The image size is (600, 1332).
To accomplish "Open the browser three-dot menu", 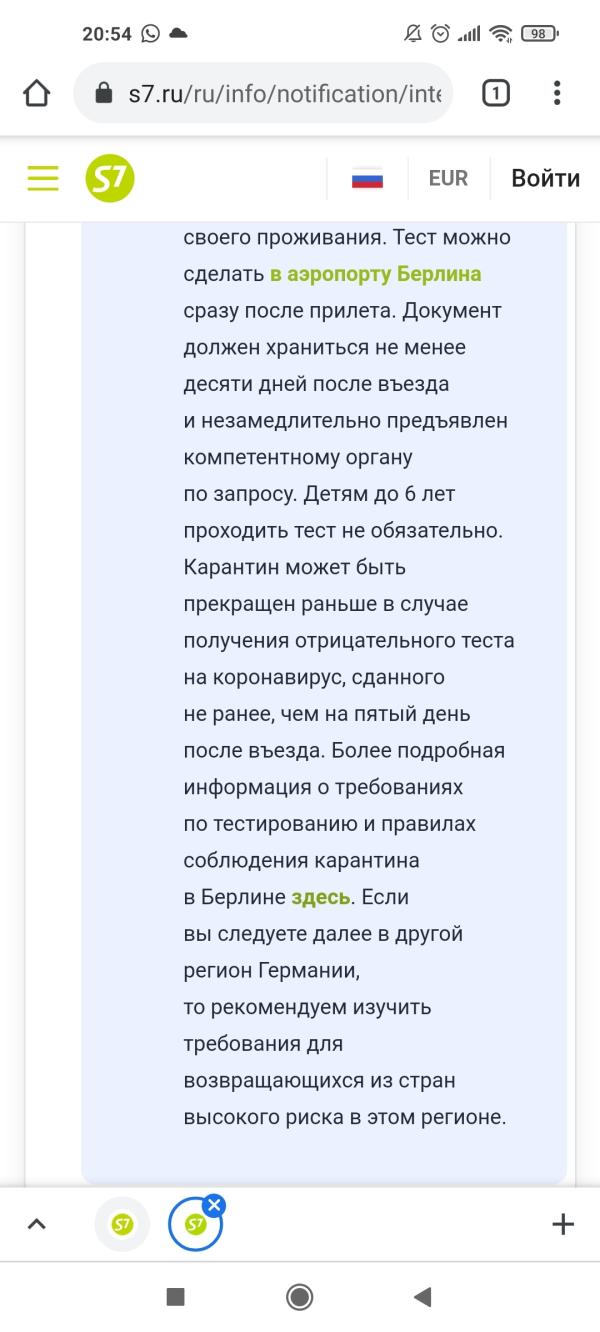I will [x=557, y=94].
